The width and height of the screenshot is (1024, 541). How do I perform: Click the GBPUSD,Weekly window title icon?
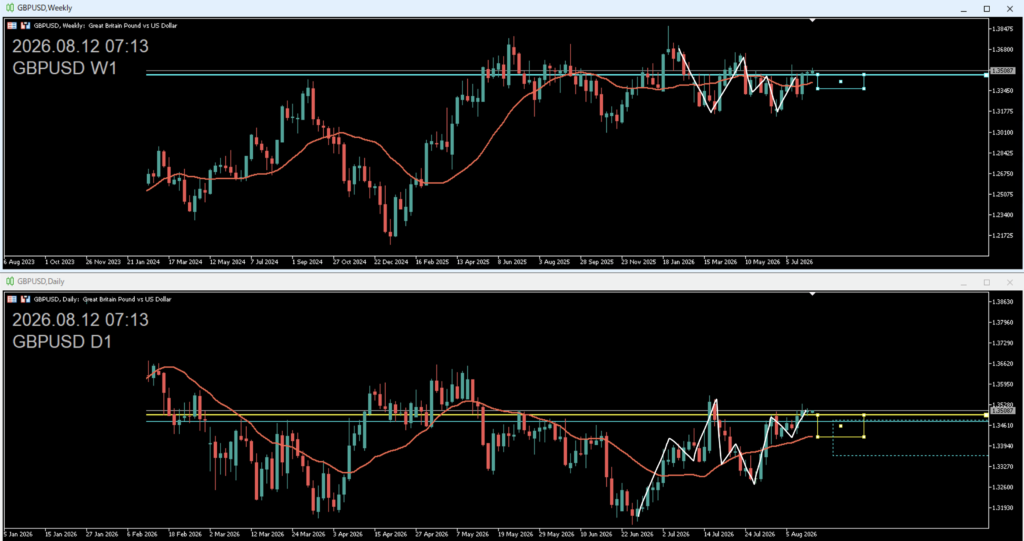10,8
